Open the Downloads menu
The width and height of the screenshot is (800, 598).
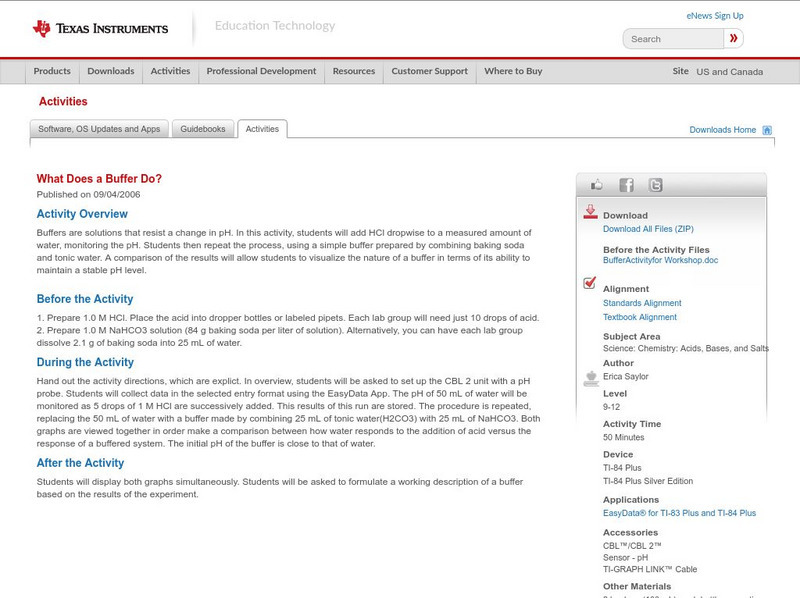(x=111, y=71)
